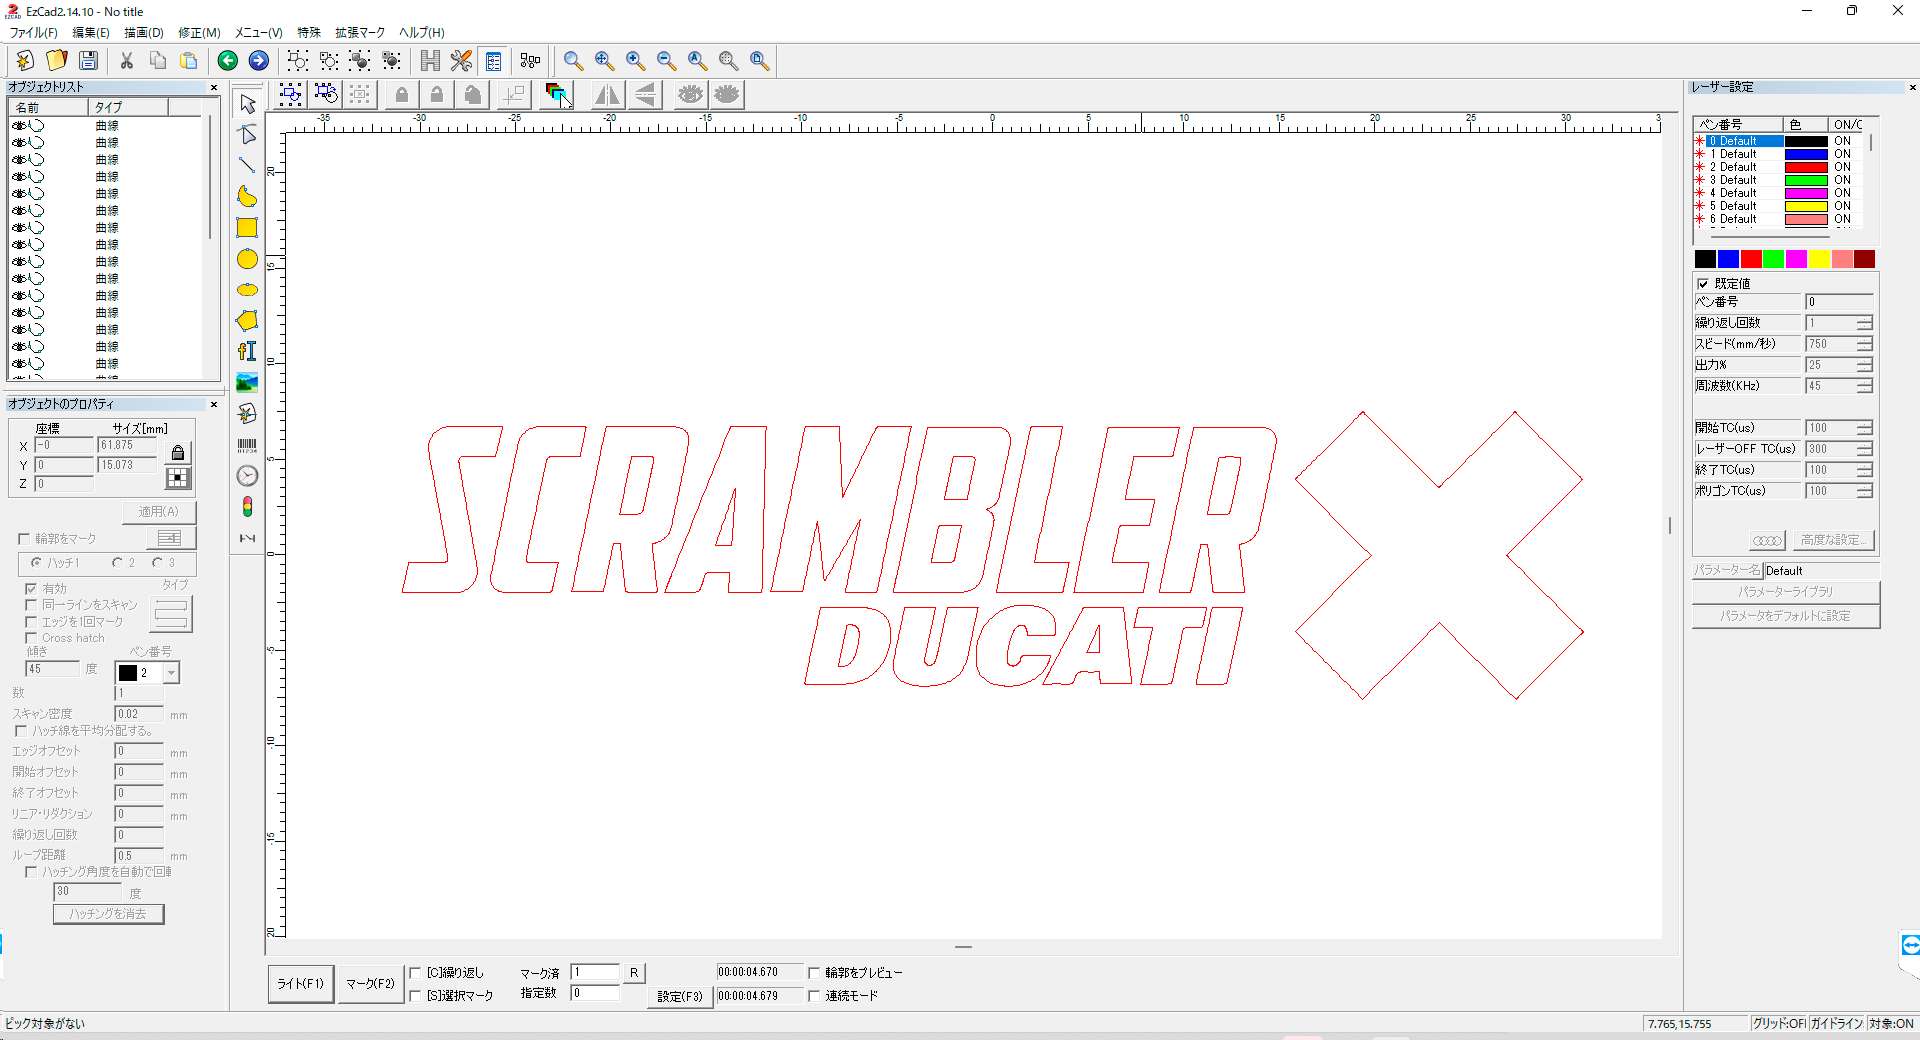The image size is (1920, 1040).
Task: Choose the text tool
Action: (x=247, y=351)
